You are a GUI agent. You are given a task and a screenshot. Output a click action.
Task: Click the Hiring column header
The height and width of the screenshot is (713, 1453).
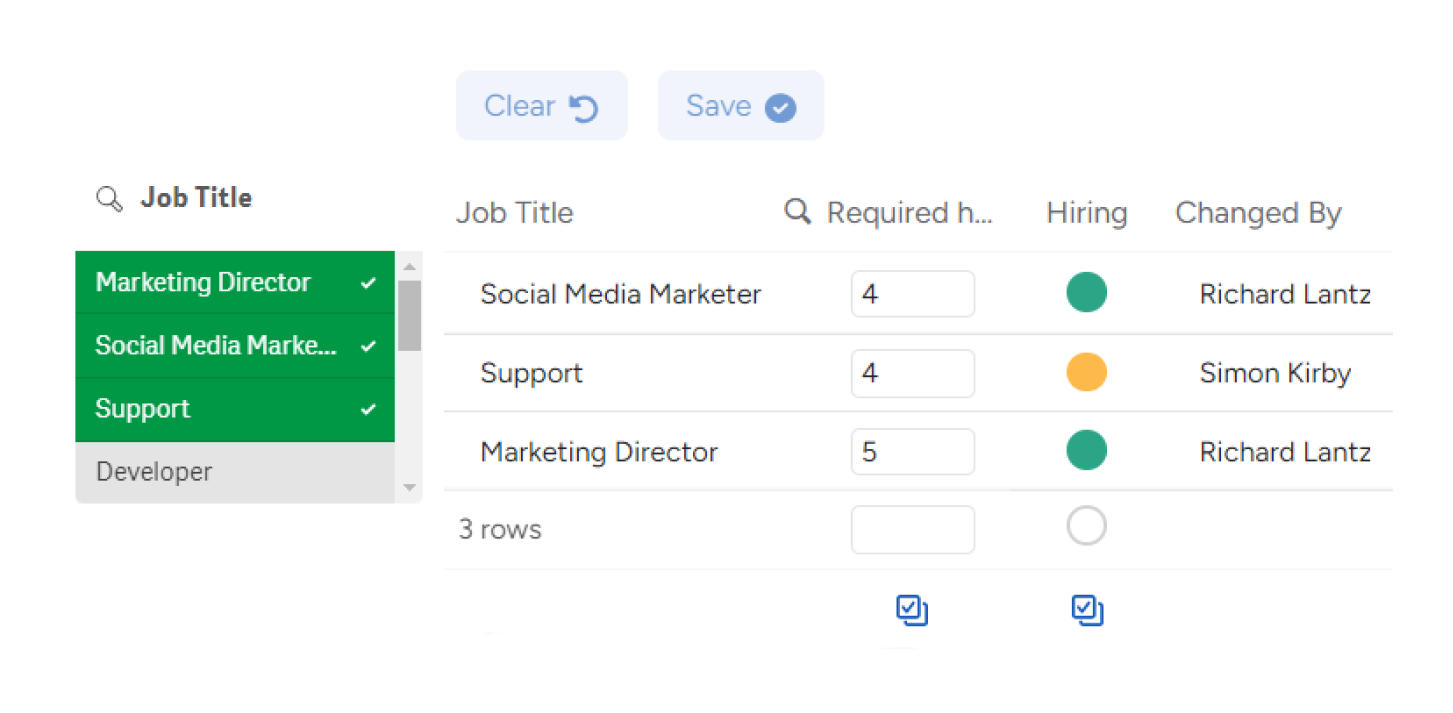click(1086, 213)
